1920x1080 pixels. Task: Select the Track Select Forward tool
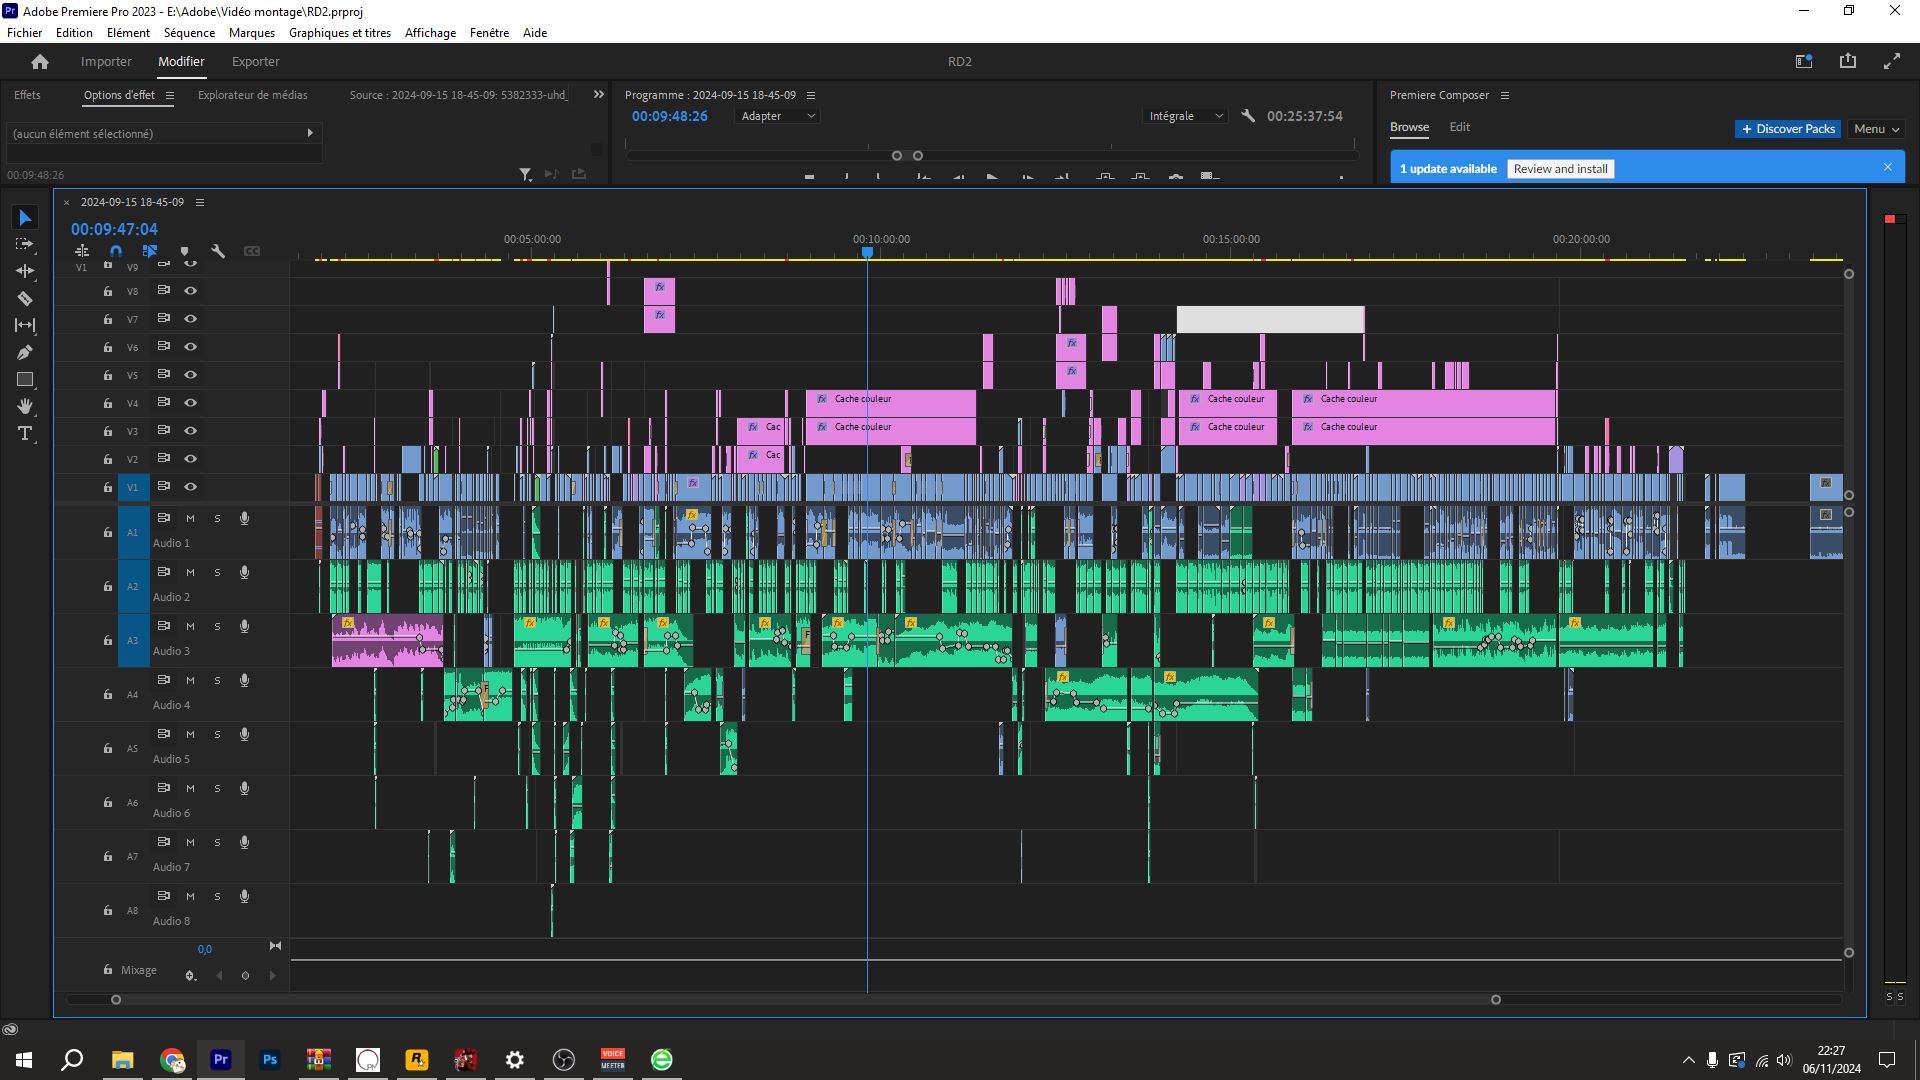click(x=25, y=245)
